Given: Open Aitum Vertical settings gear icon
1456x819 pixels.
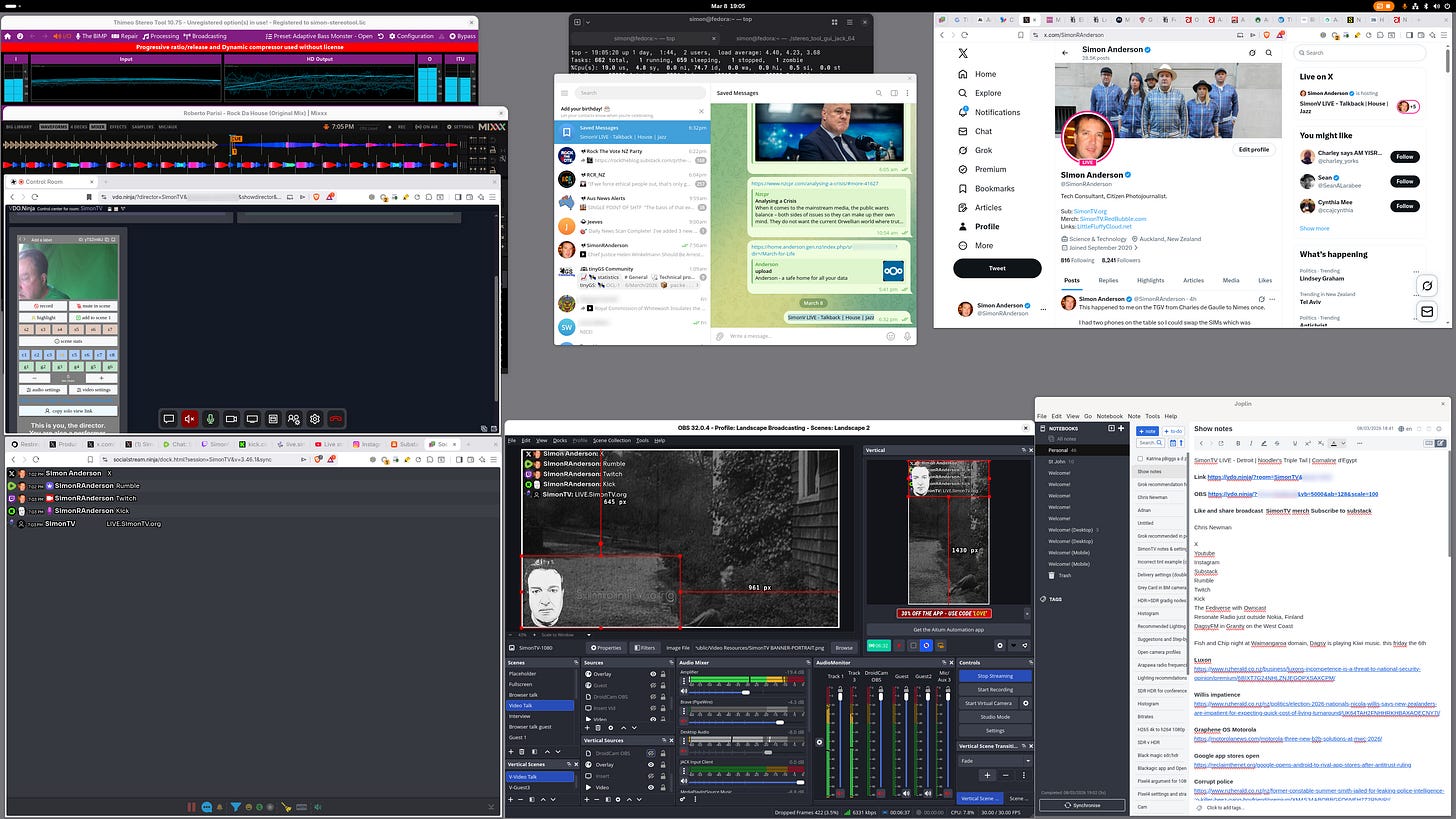Looking at the screenshot, I should point(999,646).
